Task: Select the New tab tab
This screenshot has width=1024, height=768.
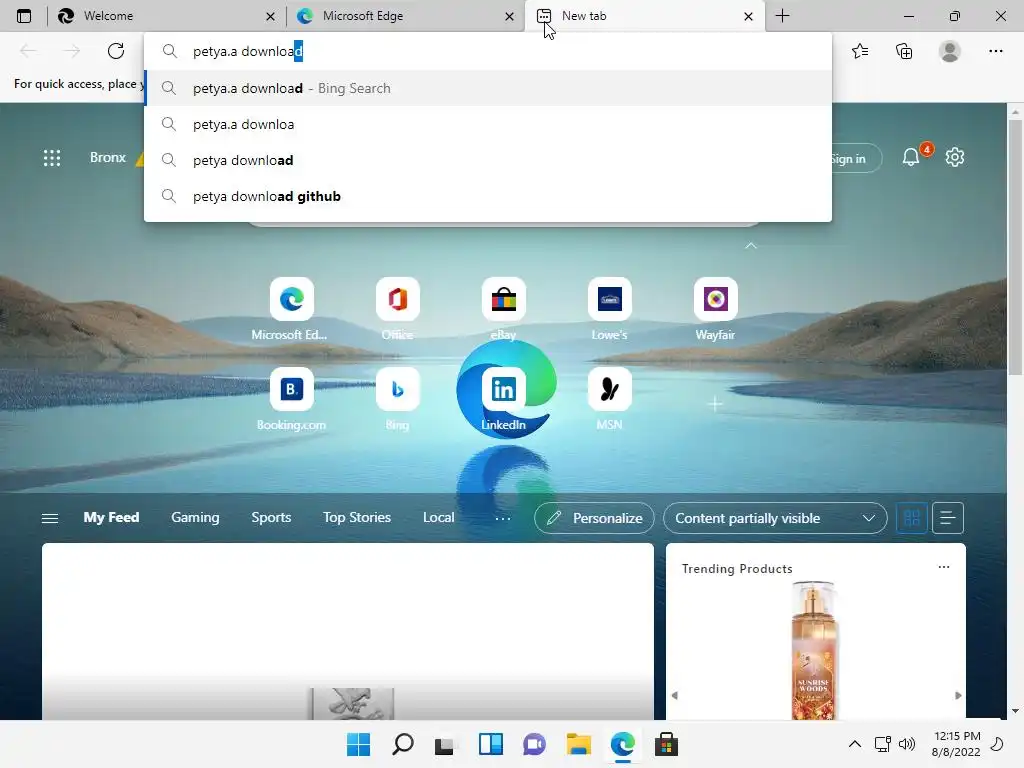Action: (x=644, y=16)
